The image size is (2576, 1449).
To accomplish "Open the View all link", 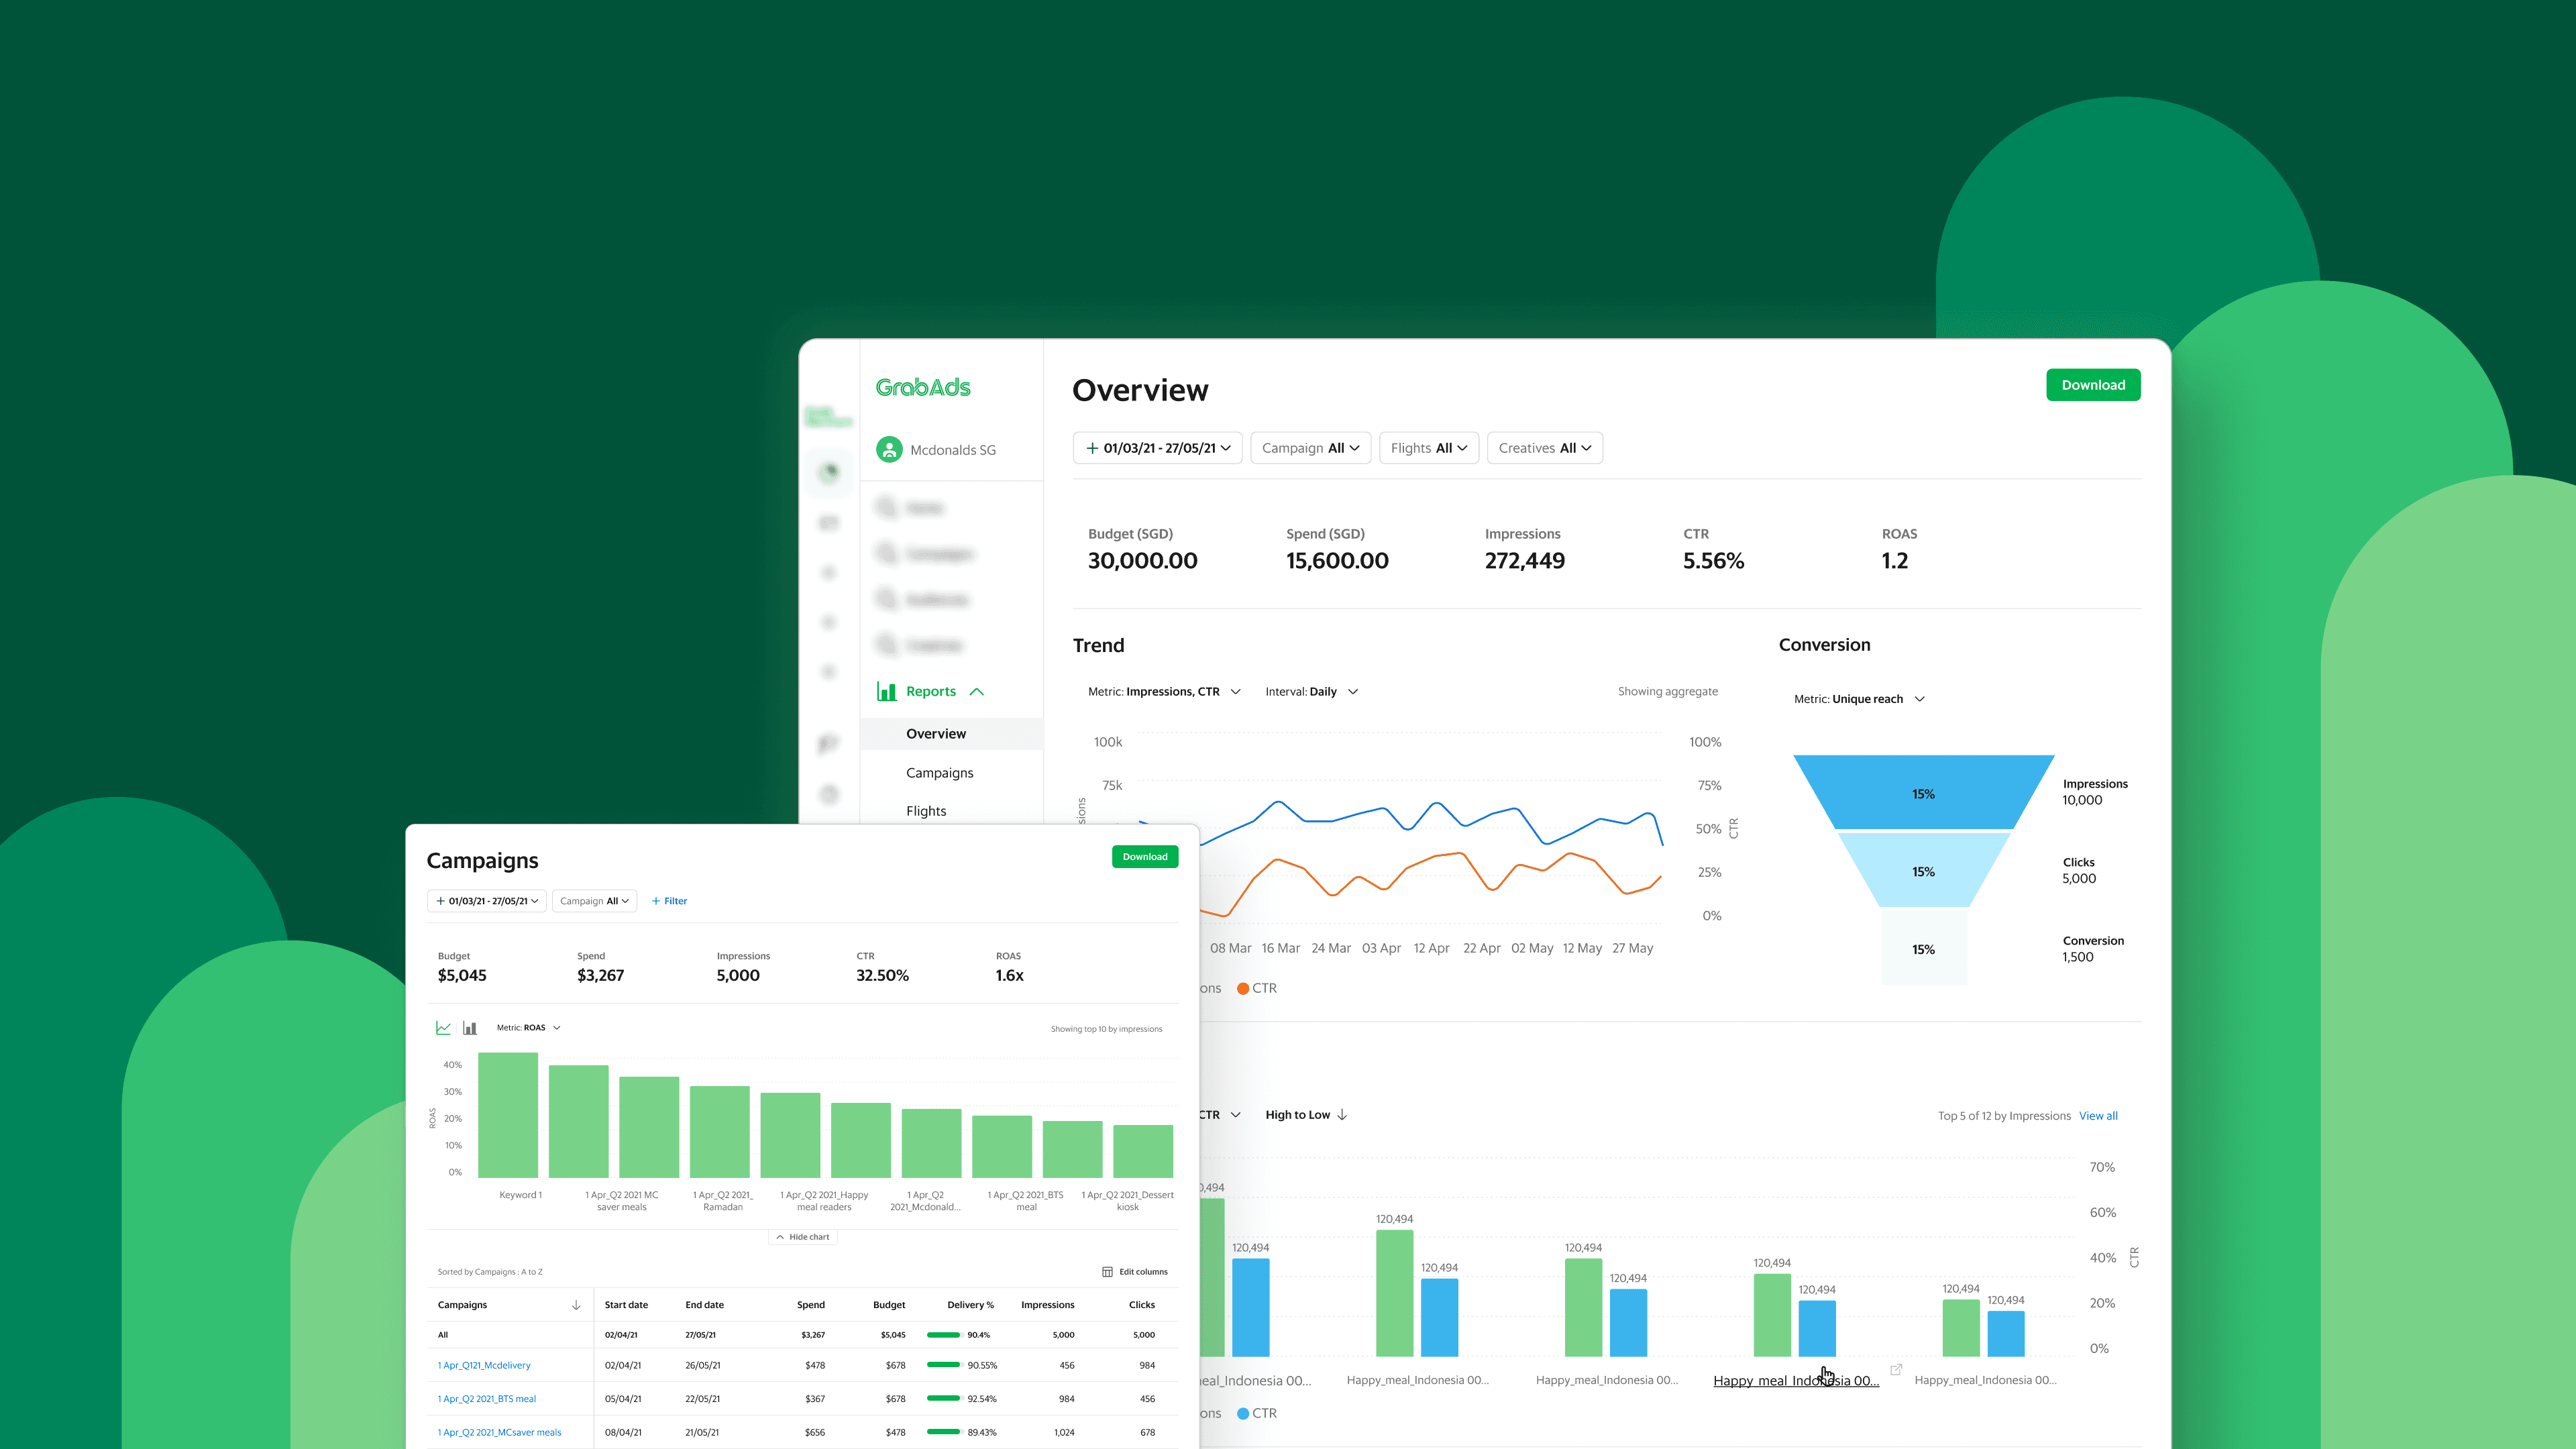I will click(x=2098, y=1116).
